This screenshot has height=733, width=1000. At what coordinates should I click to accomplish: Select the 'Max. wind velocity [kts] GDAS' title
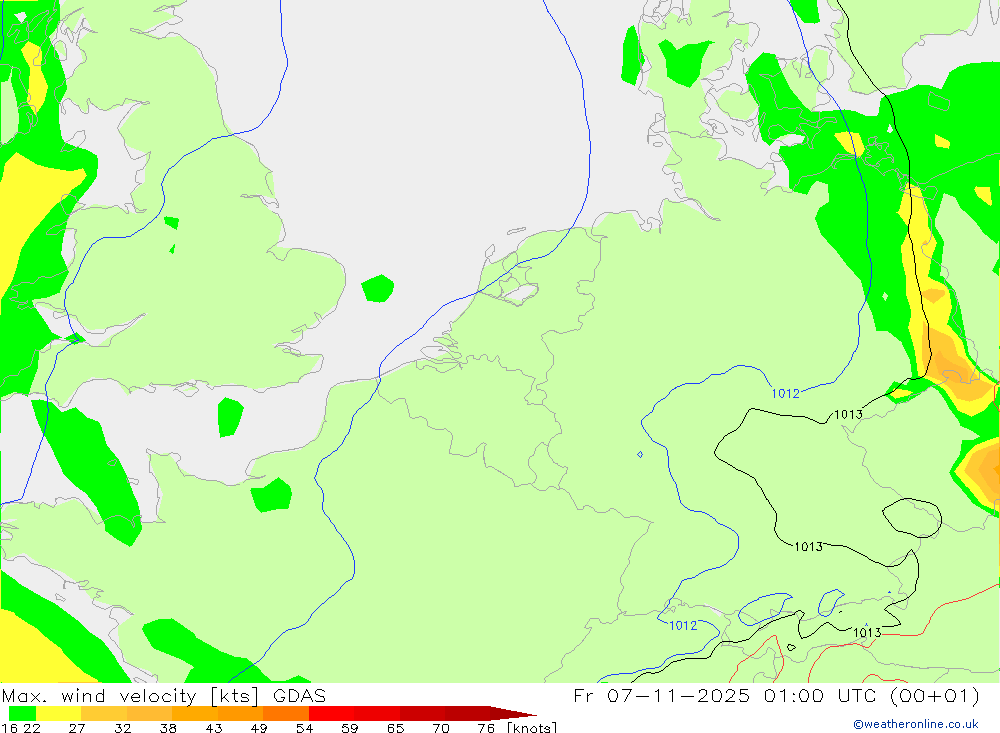tap(164, 696)
